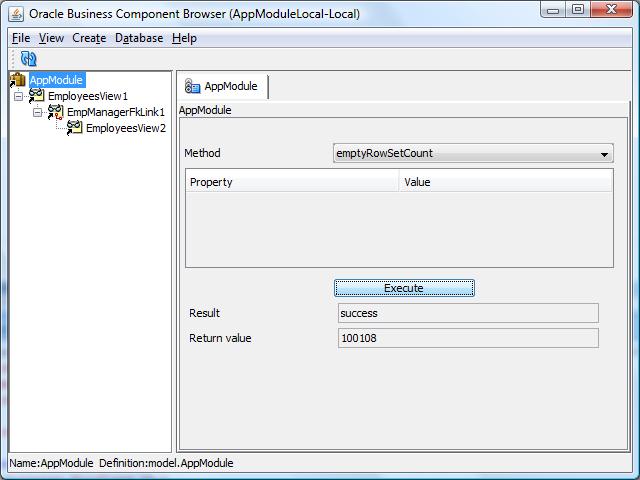This screenshot has width=640, height=480.
Task: Click the Method label
Action: tap(202, 153)
